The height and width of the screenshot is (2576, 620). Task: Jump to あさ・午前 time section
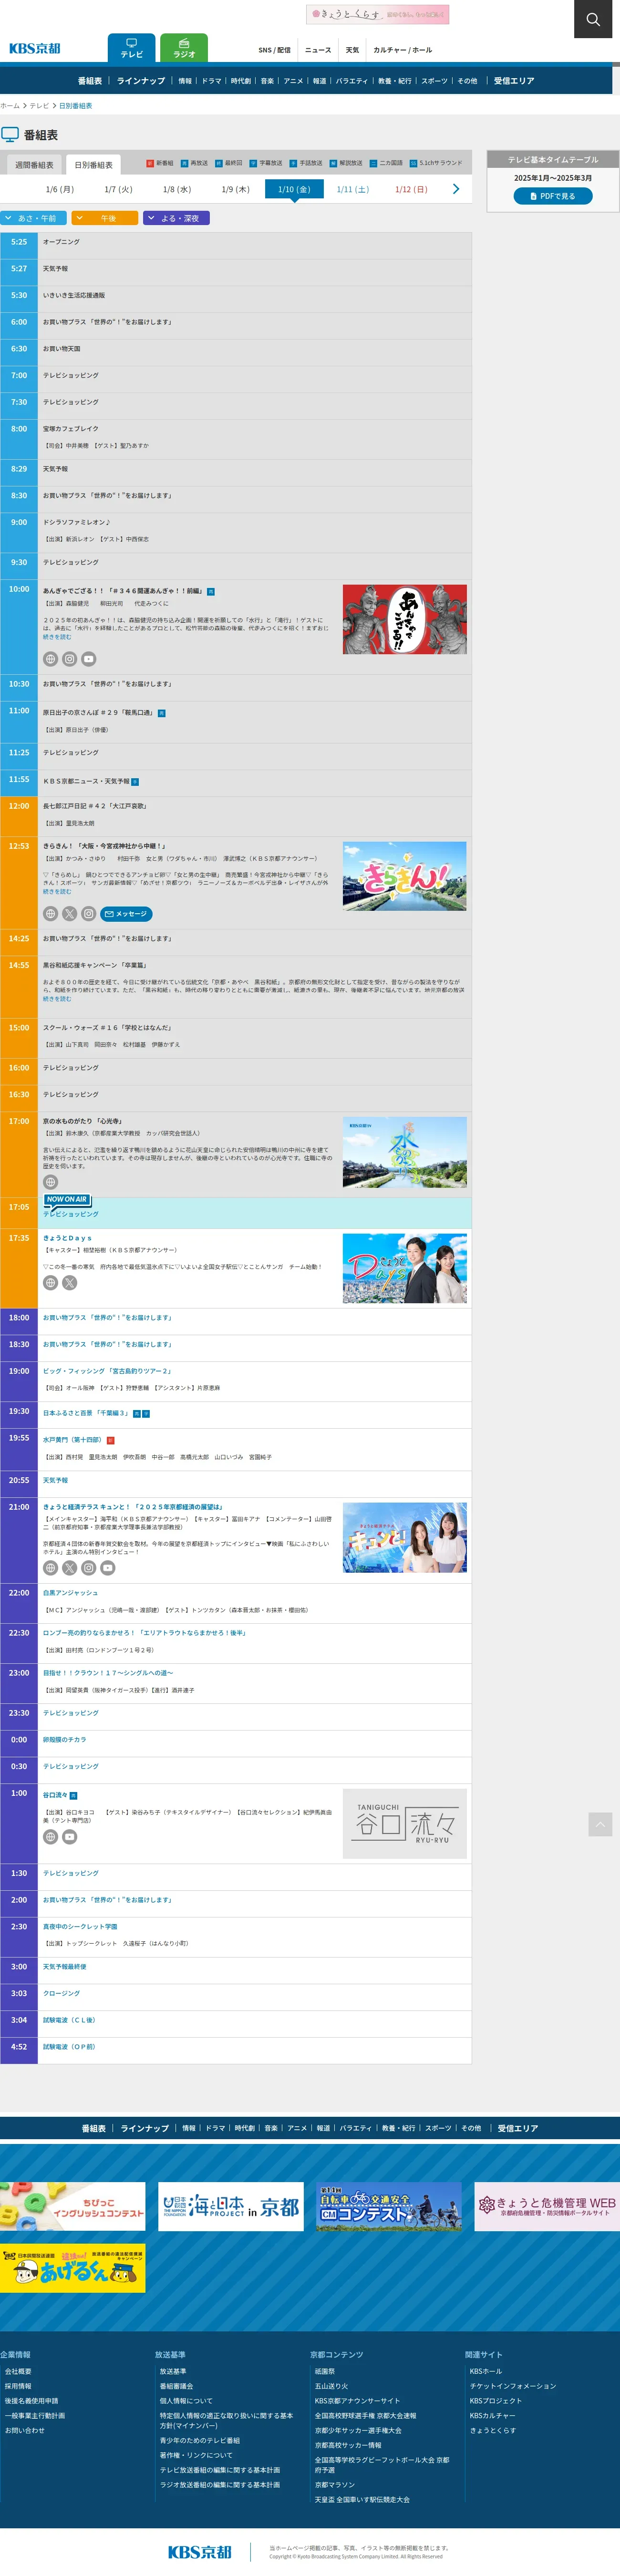coord(33,218)
